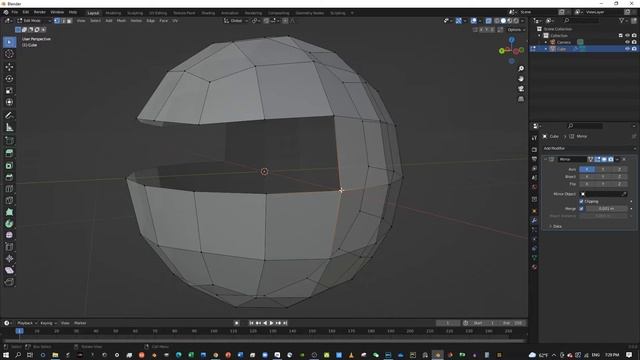The width and height of the screenshot is (640, 360).
Task: Toggle the camera view icon
Action: 521,89
